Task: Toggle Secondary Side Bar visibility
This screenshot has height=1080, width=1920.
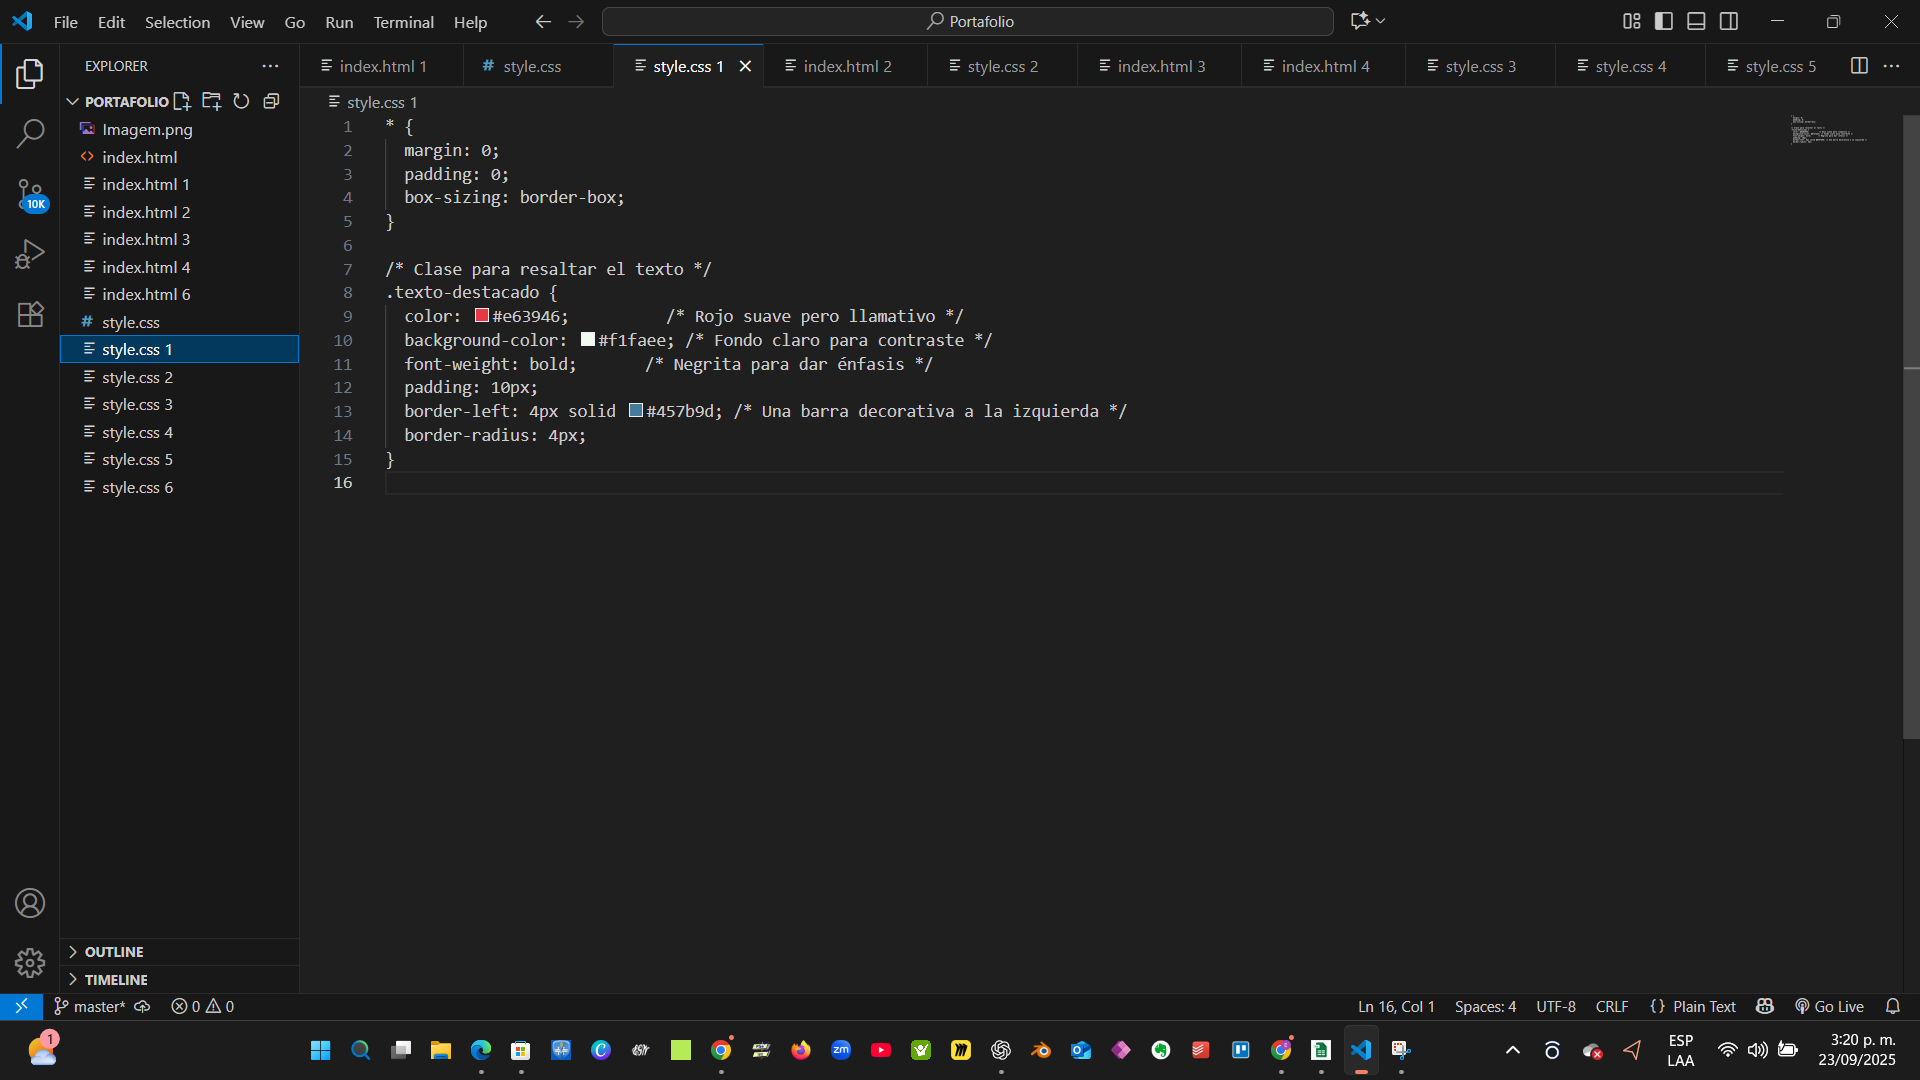Action: 1729,21
